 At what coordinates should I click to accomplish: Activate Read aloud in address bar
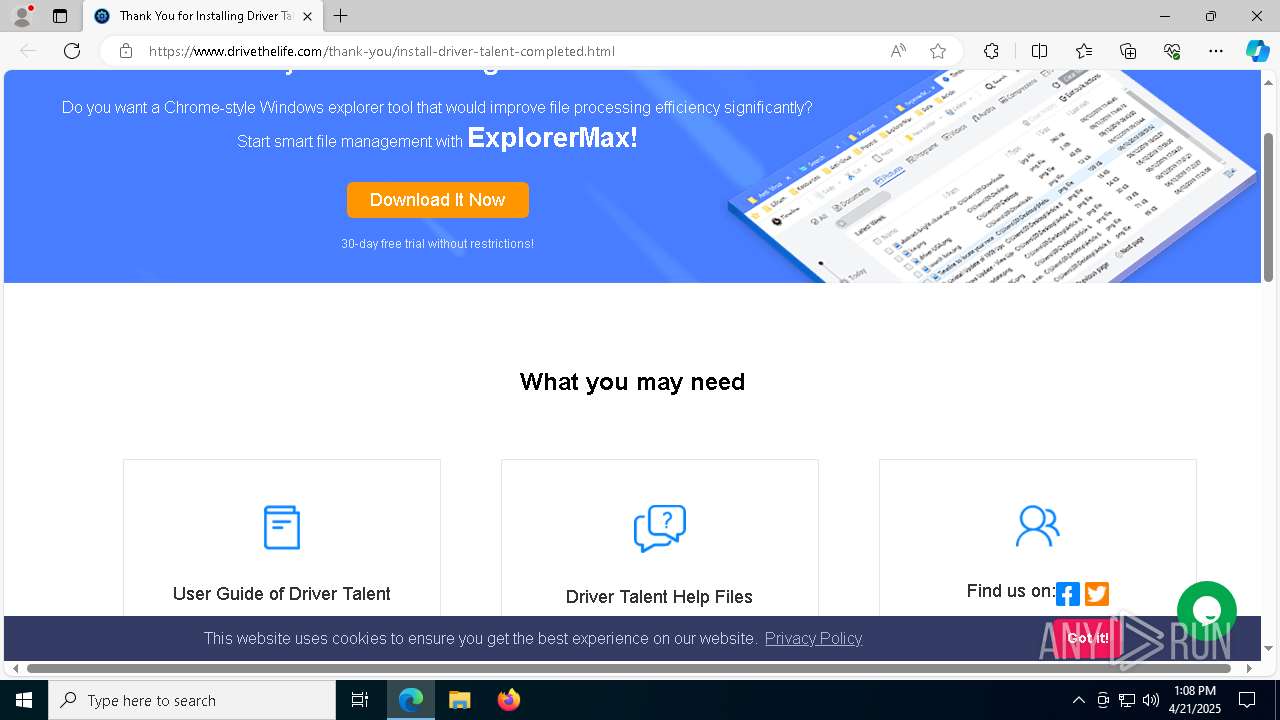tap(898, 51)
